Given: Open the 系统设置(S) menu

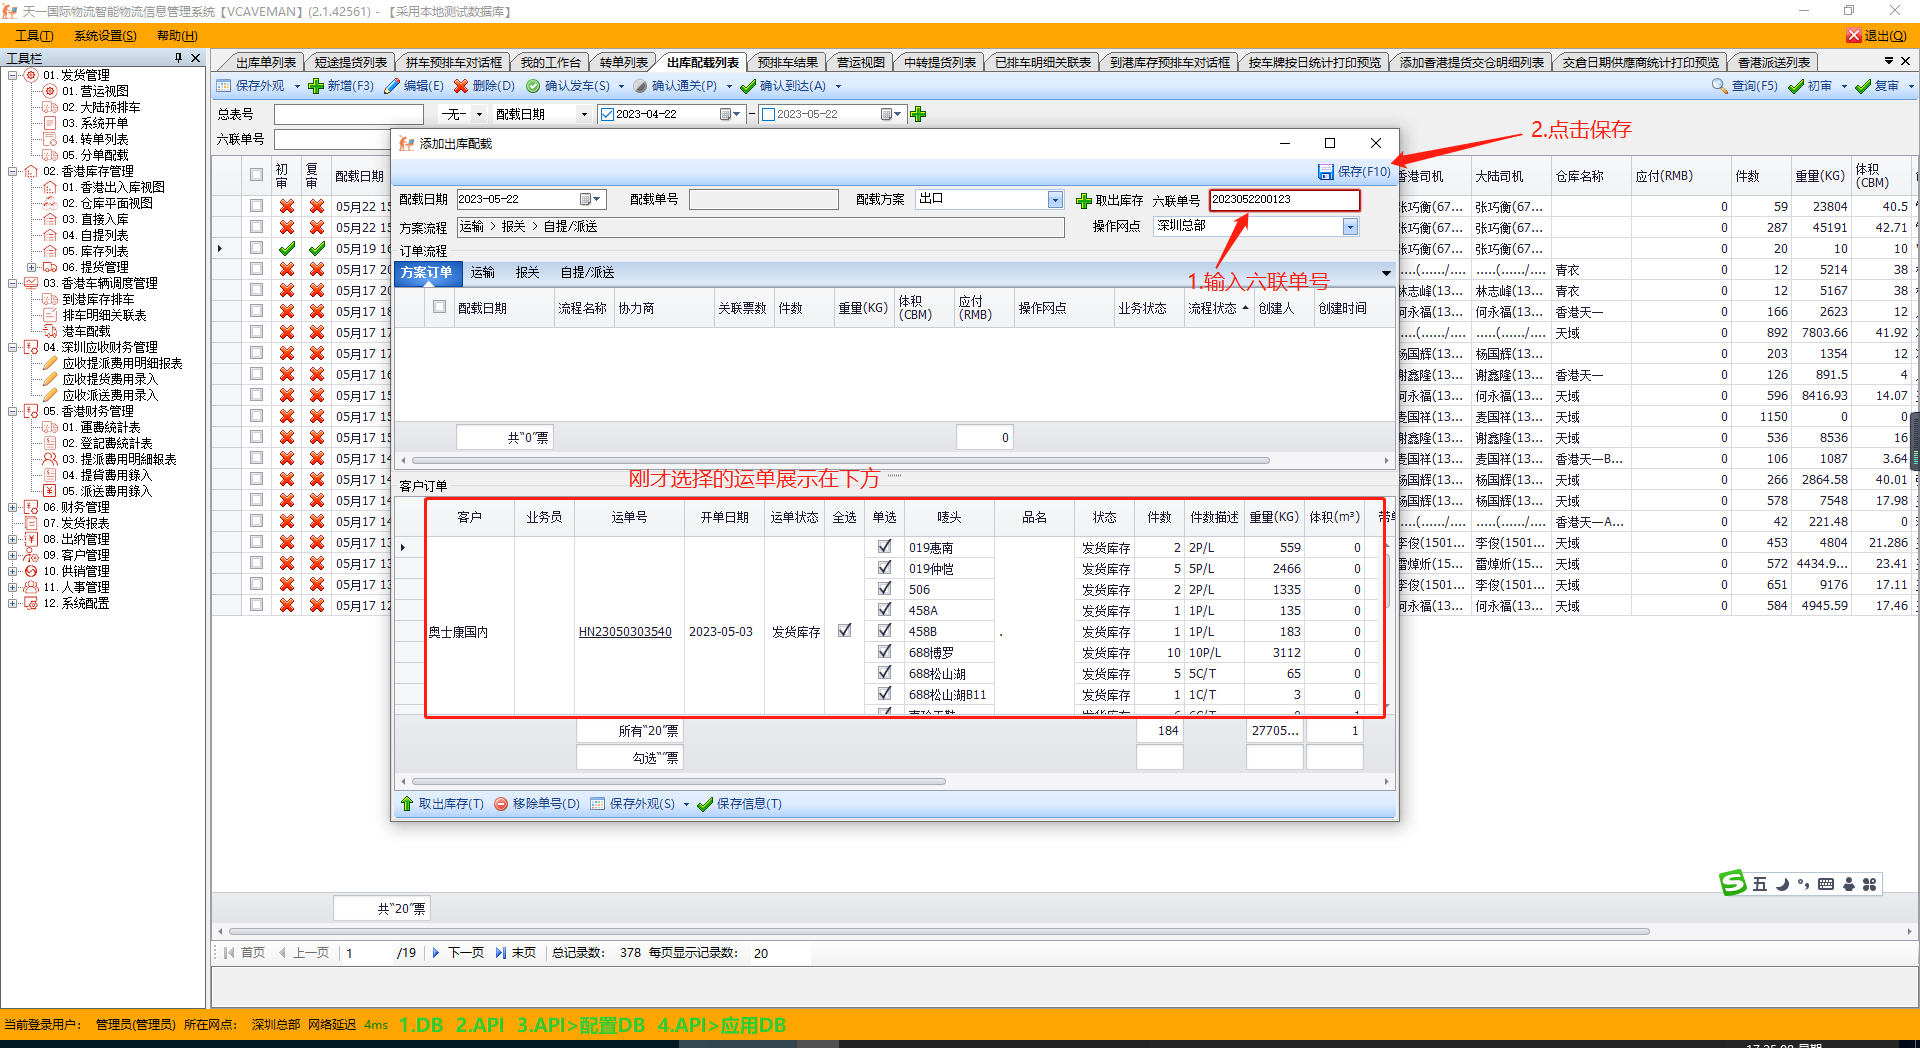Looking at the screenshot, I should coord(105,35).
